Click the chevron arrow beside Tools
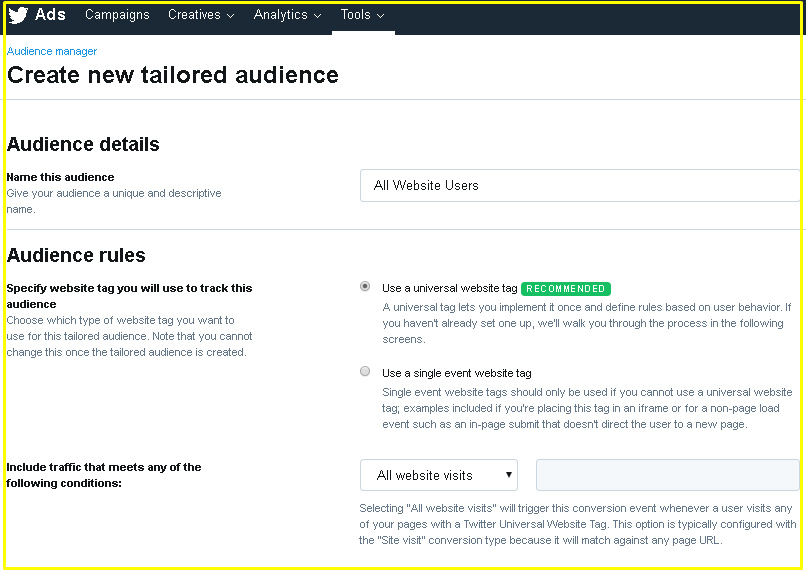This screenshot has width=806, height=572. (x=380, y=16)
